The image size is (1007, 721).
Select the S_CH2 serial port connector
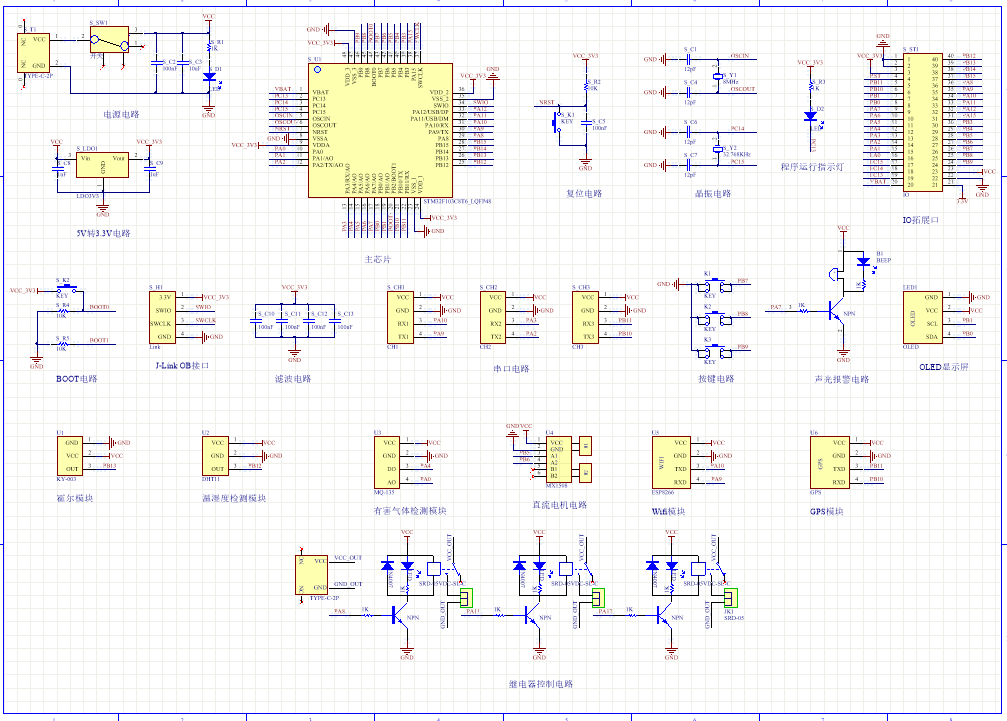493,317
